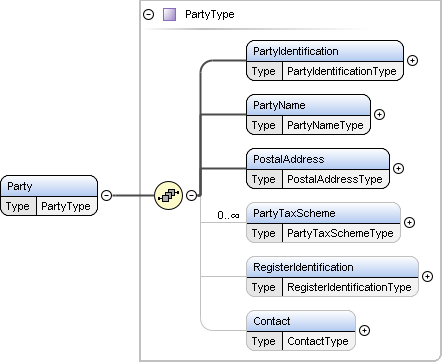Click the yellow sequence compositor icon
443x363 pixels.
coord(169,195)
